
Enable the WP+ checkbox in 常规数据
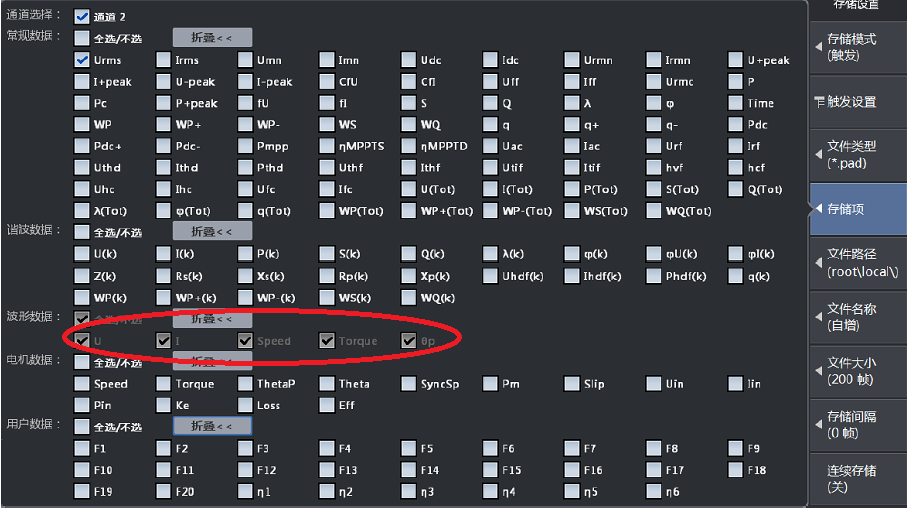point(163,124)
